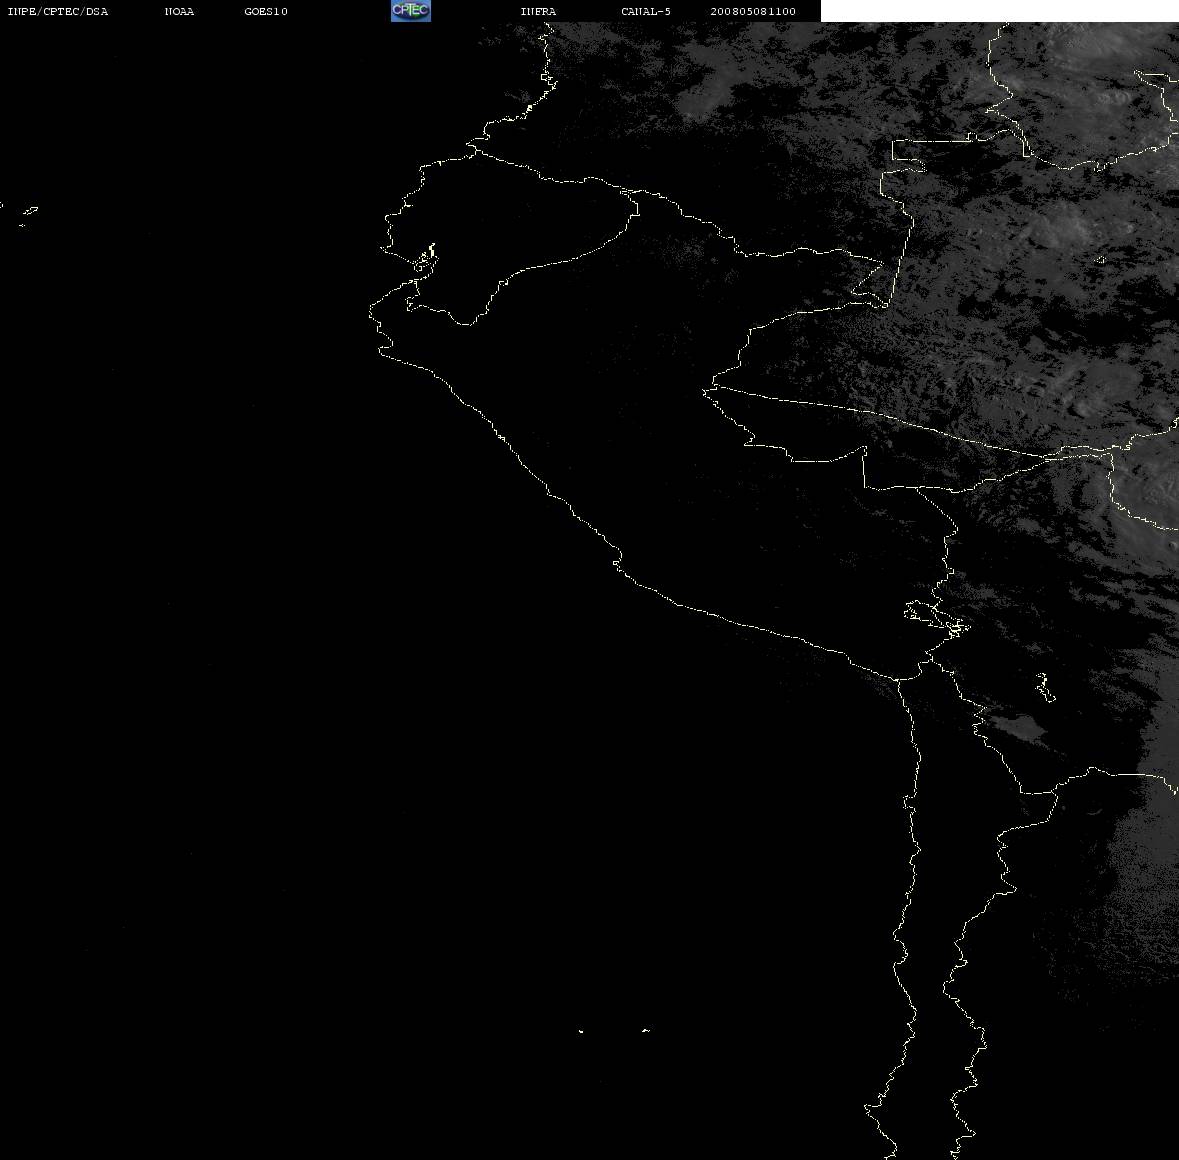Click the Lake Poopó outline in Bolivia

(x=1044, y=687)
